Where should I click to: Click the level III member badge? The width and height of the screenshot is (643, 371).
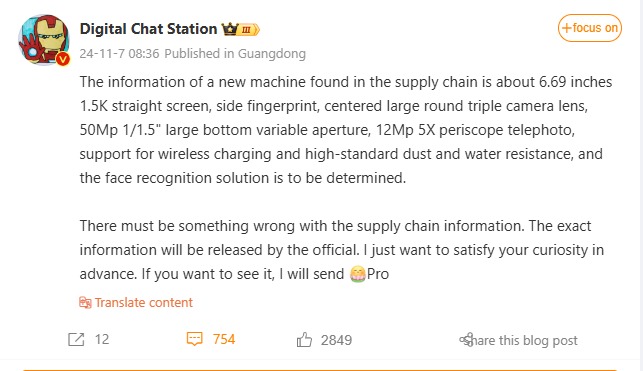point(249,30)
